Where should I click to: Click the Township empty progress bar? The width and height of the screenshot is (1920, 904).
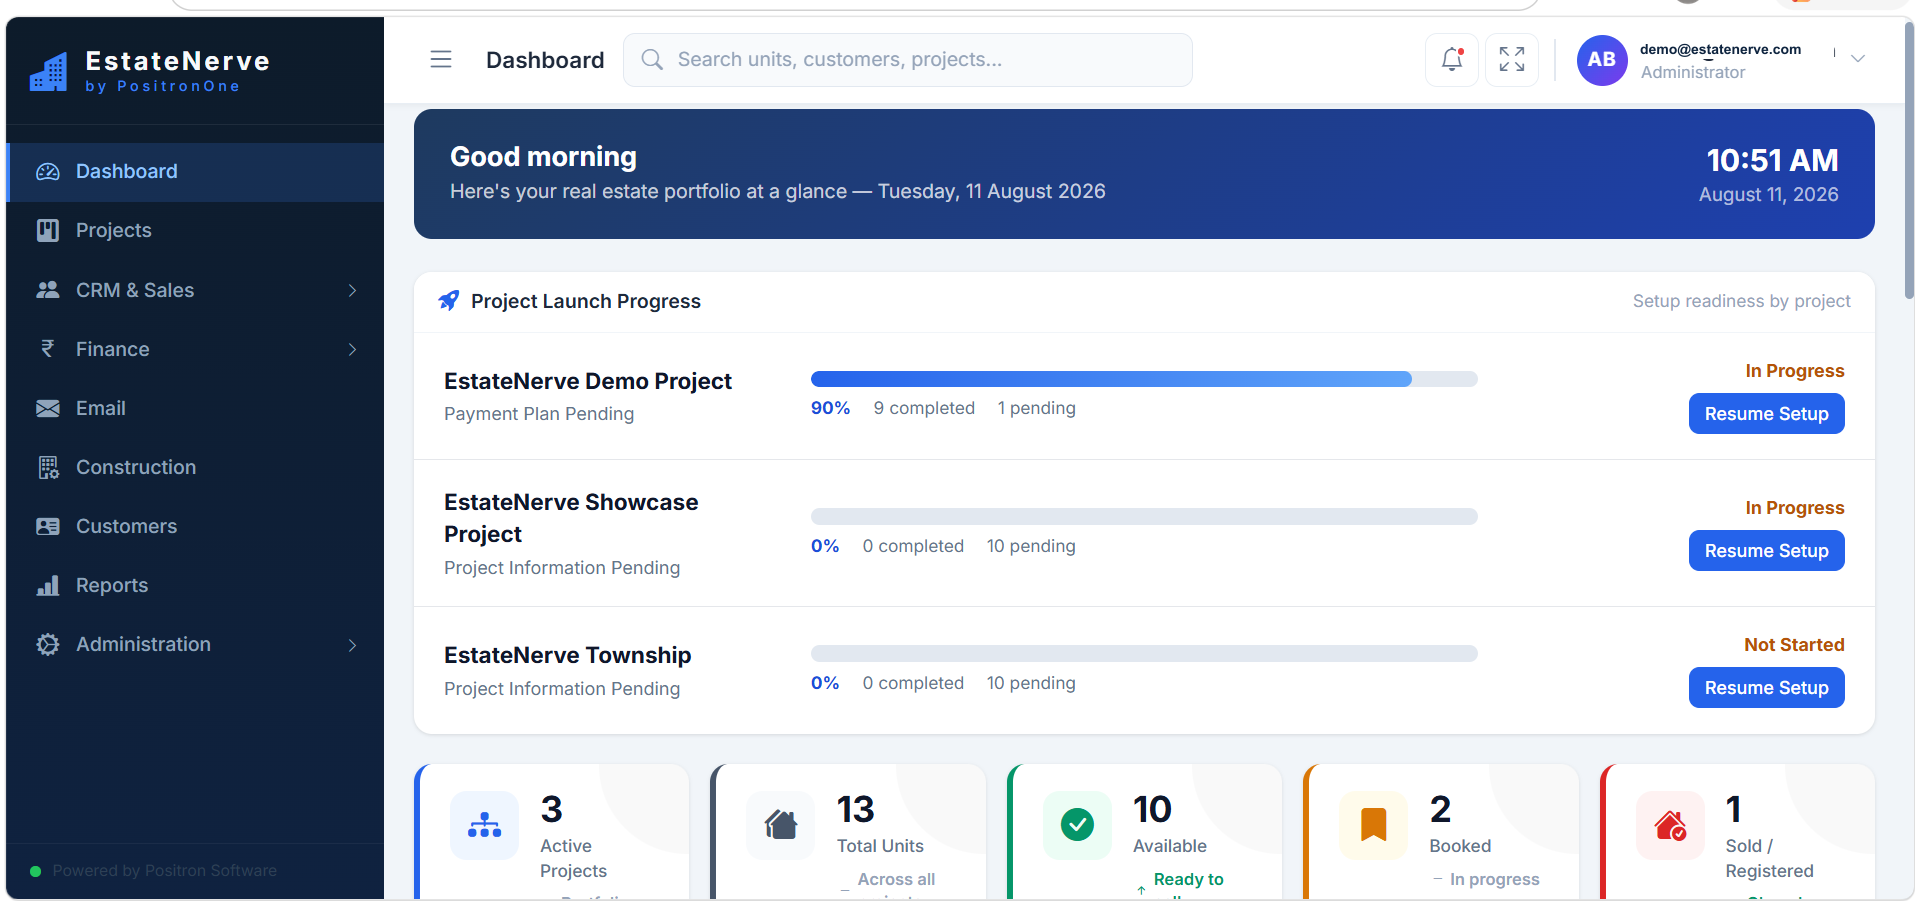tap(1144, 653)
